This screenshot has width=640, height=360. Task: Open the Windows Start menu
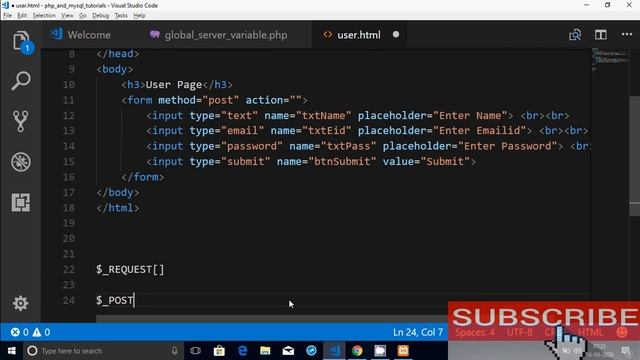11,351
